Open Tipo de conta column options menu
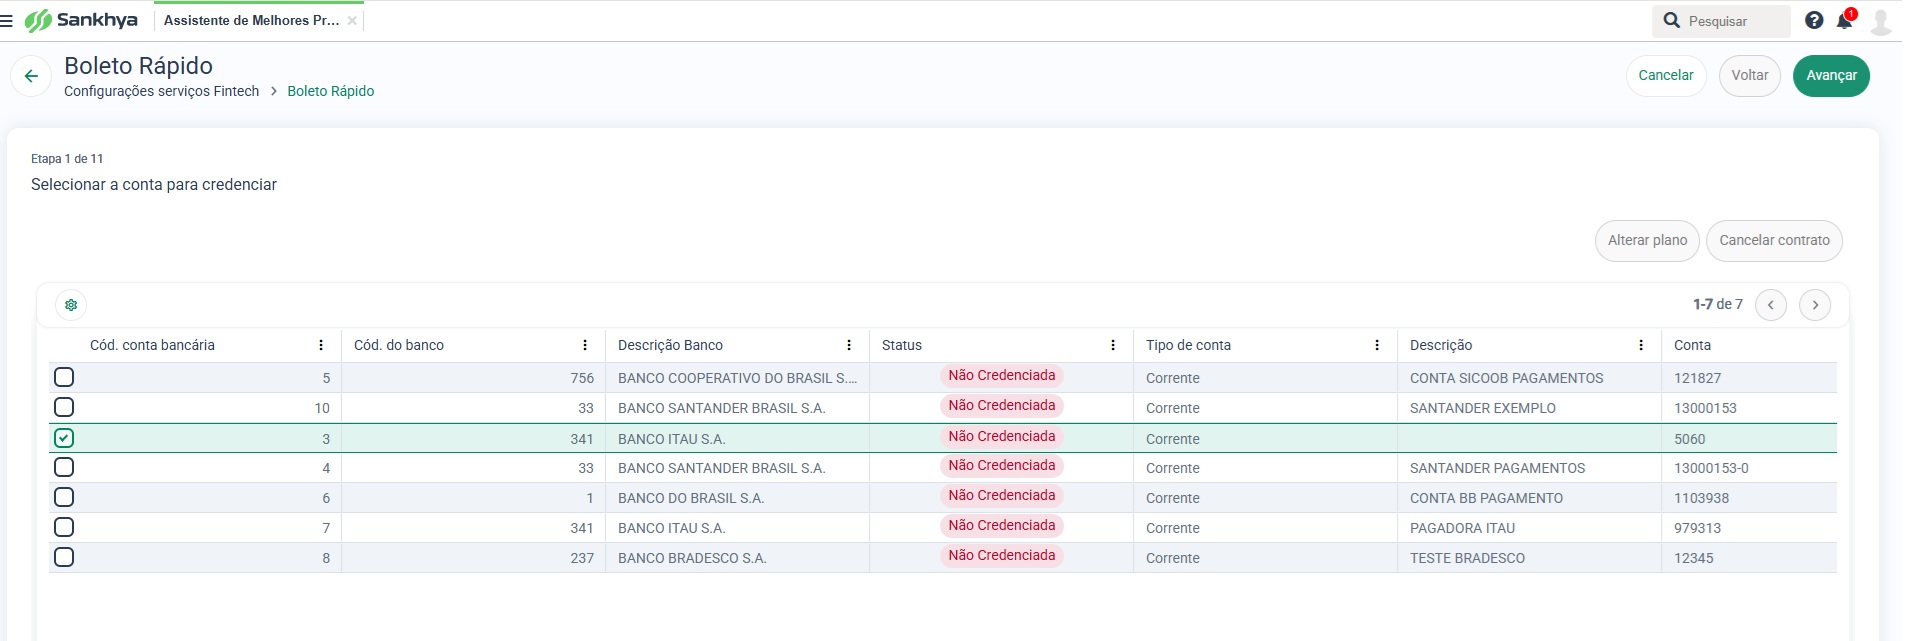 pos(1377,345)
